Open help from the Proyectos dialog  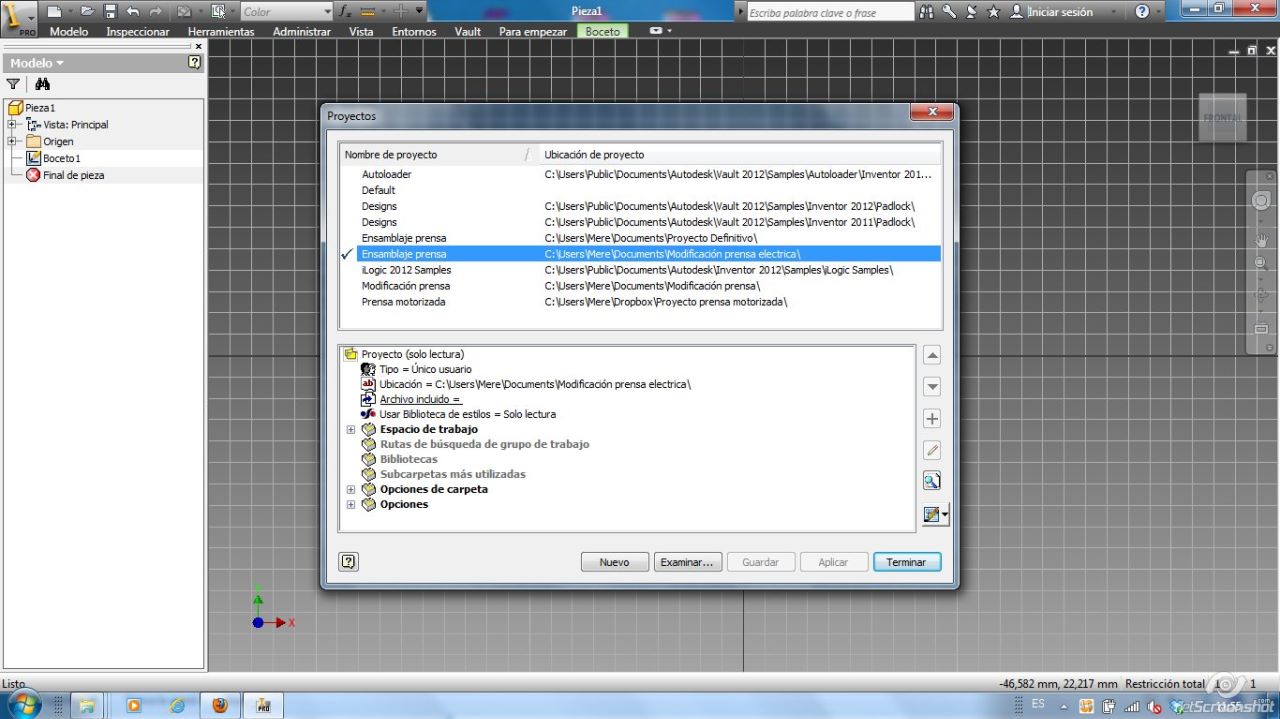(x=348, y=562)
